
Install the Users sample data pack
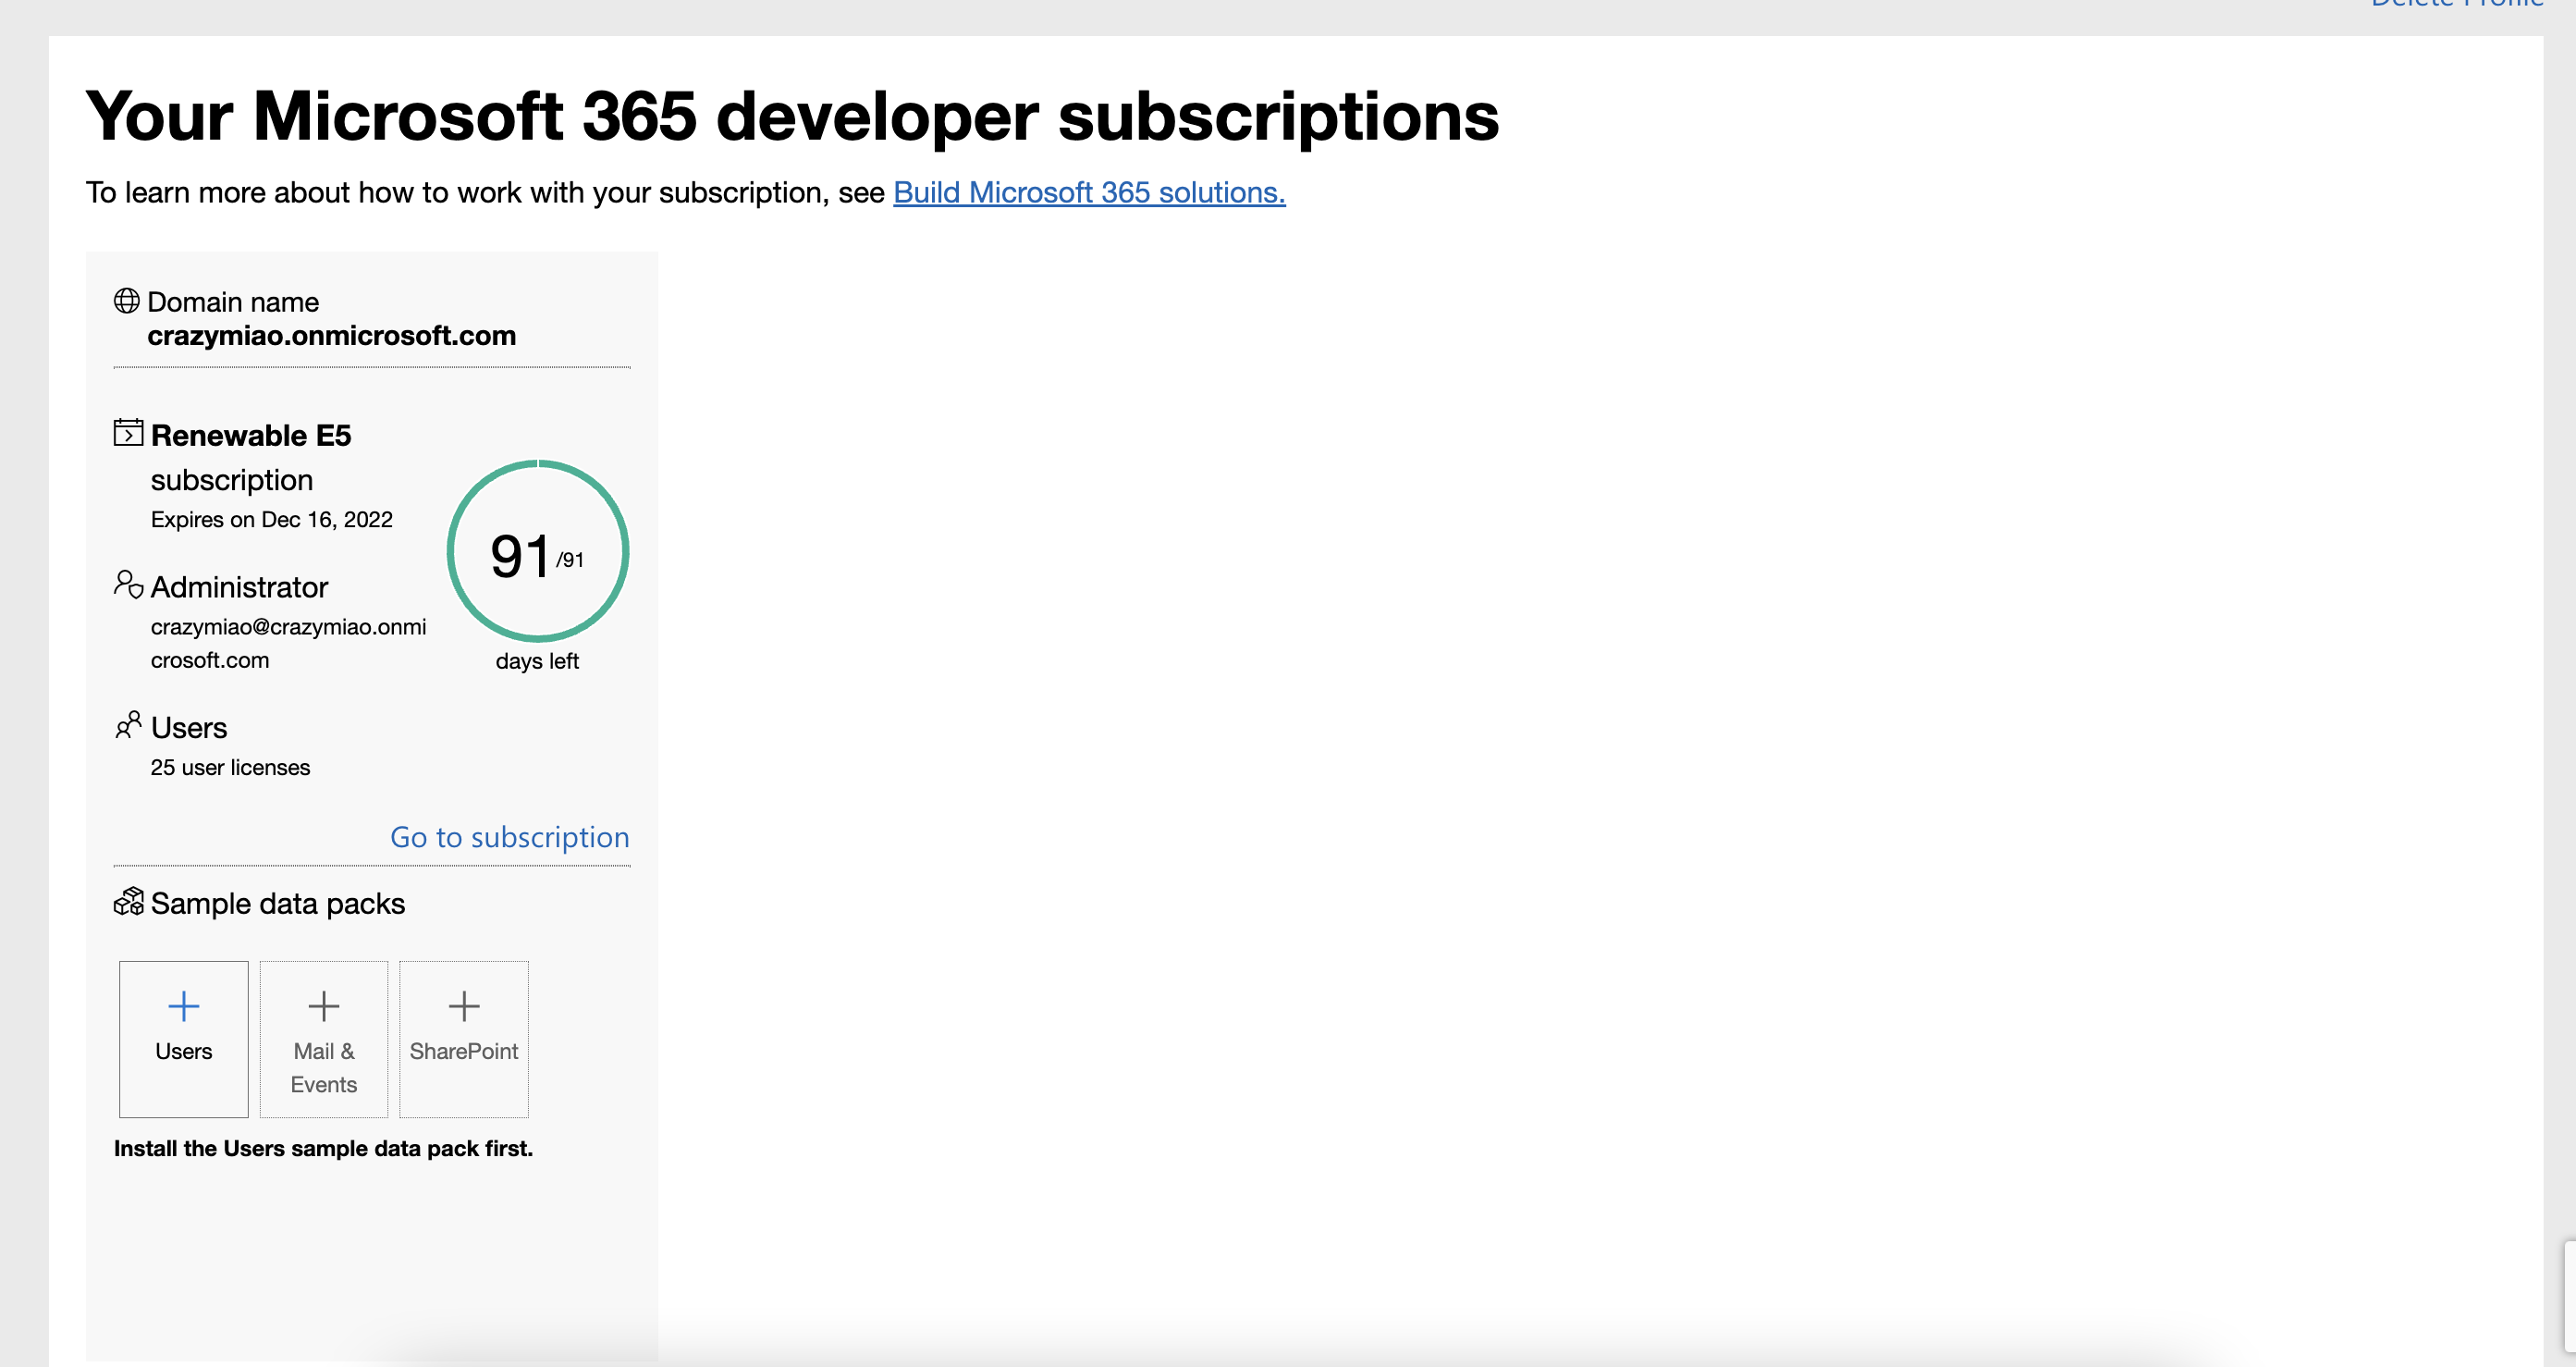[x=184, y=1039]
